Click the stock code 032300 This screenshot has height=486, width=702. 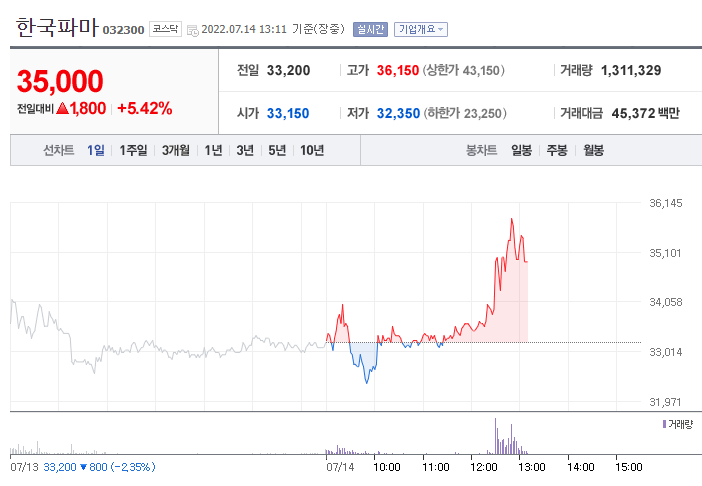(123, 30)
